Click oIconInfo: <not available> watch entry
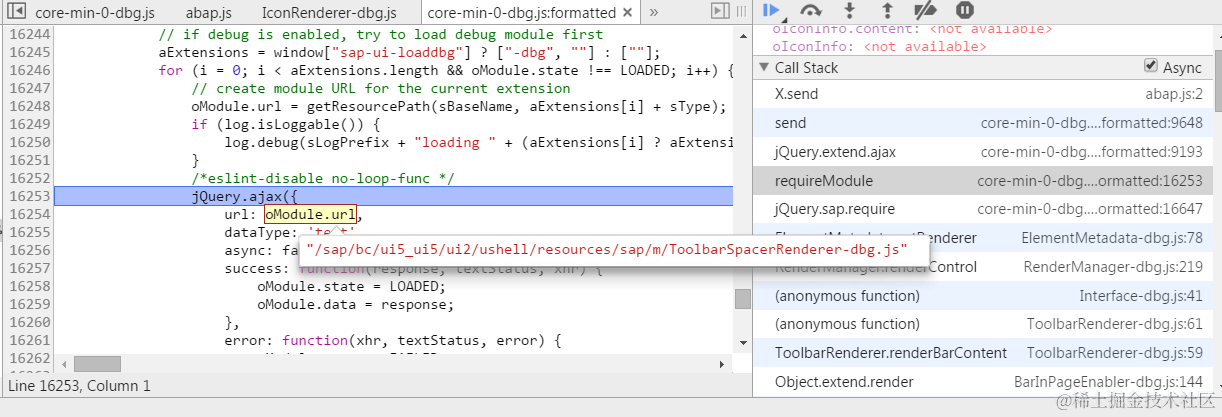The width and height of the screenshot is (1222, 417). pos(880,47)
